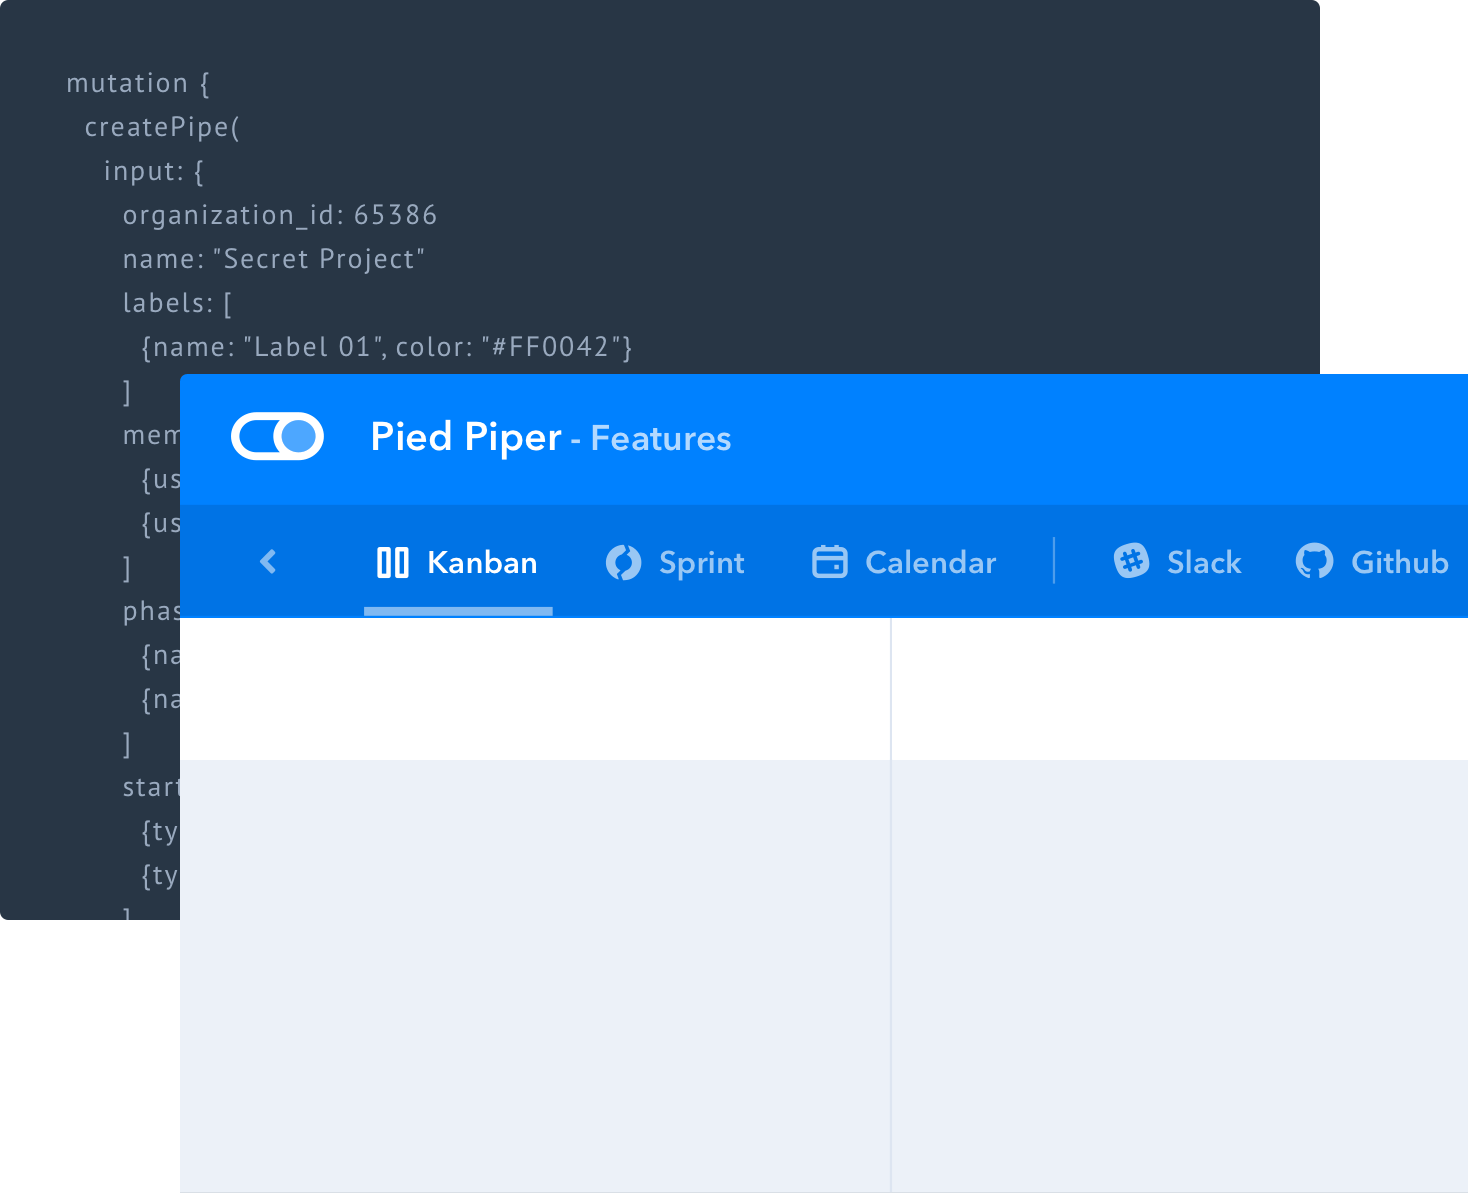Click the Features subtitle text
The height and width of the screenshot is (1194, 1468).
660,439
